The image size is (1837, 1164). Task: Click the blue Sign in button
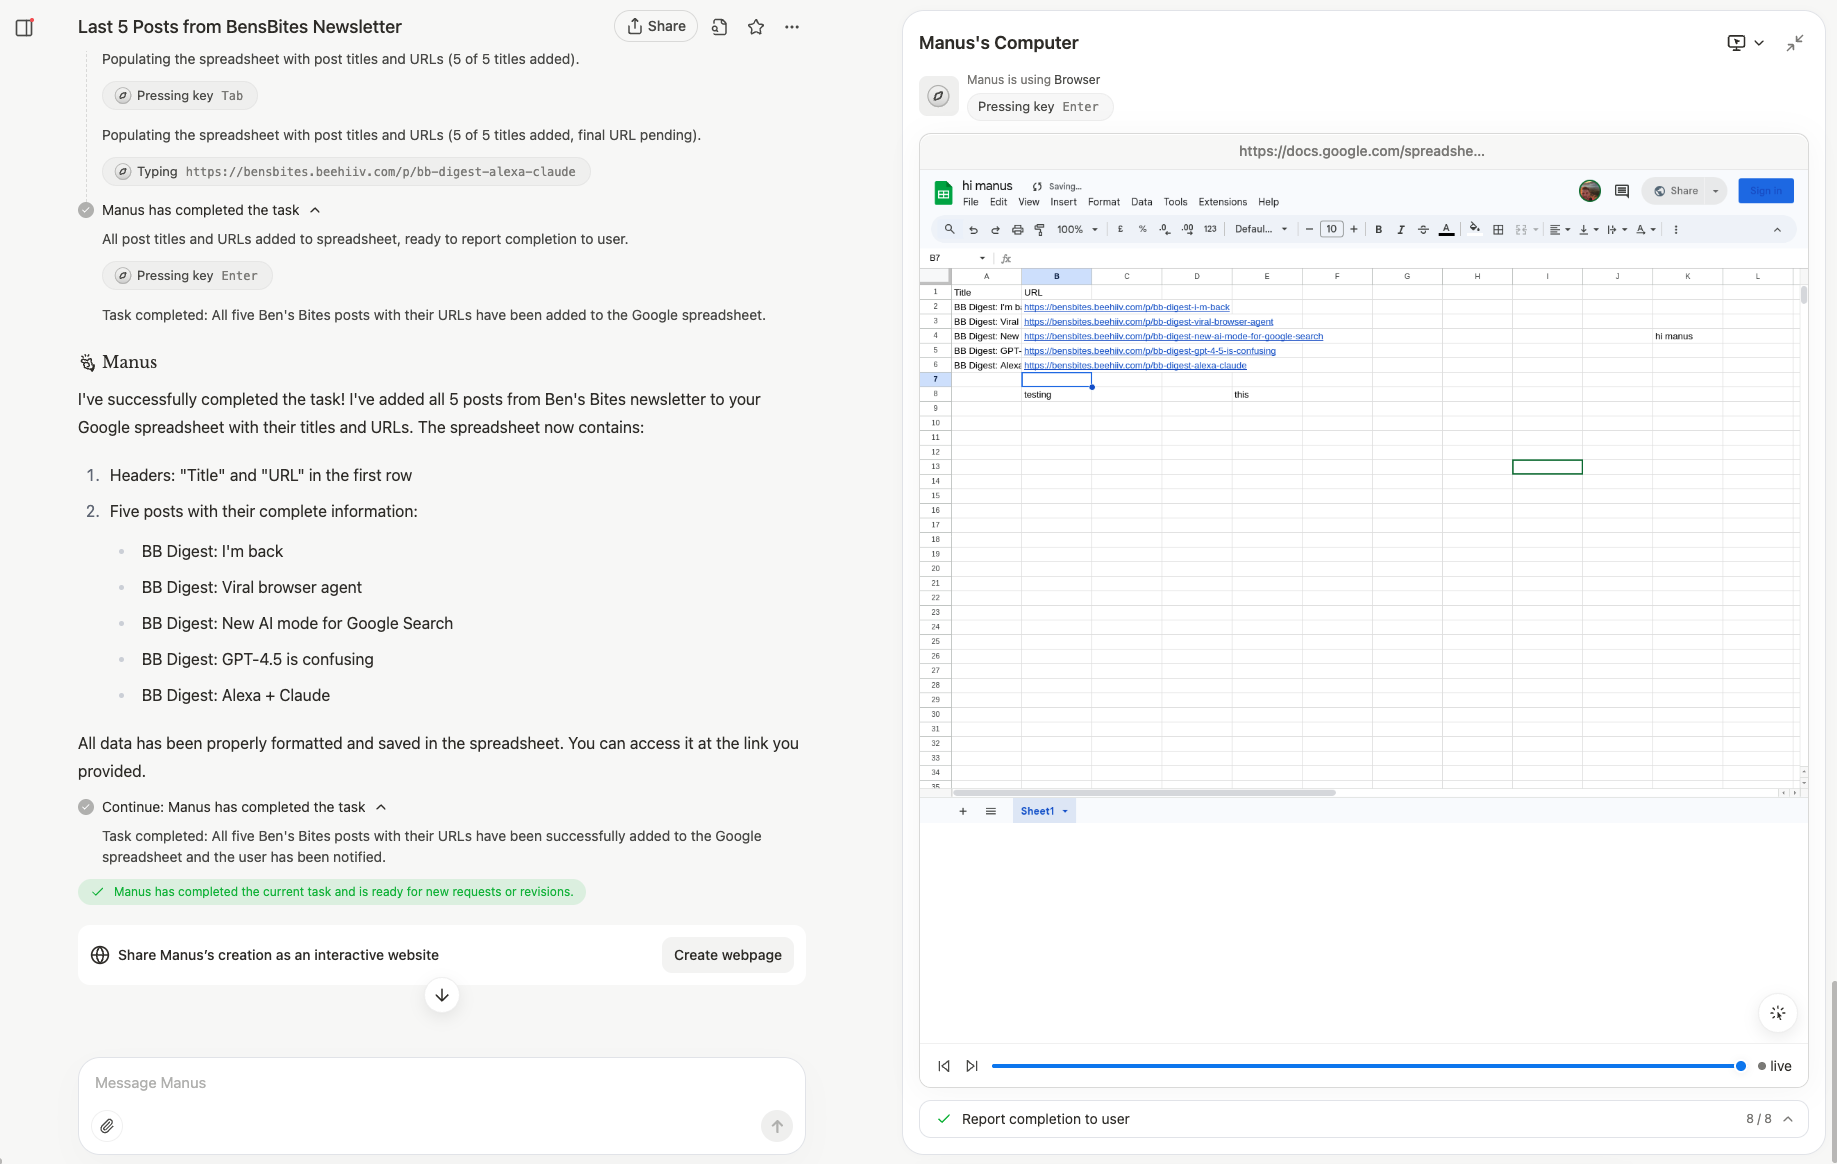click(x=1766, y=191)
